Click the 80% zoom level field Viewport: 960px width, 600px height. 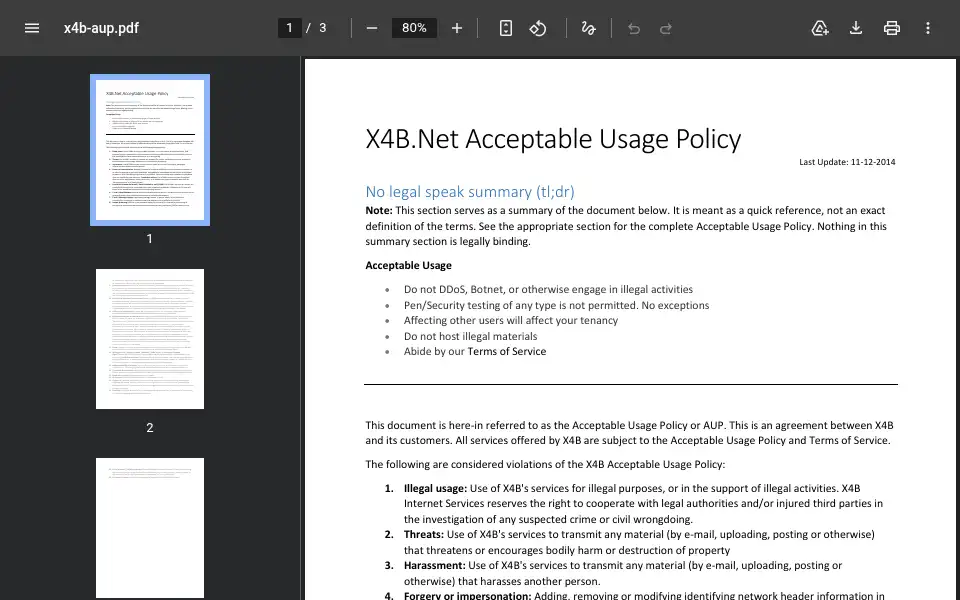pyautogui.click(x=414, y=28)
